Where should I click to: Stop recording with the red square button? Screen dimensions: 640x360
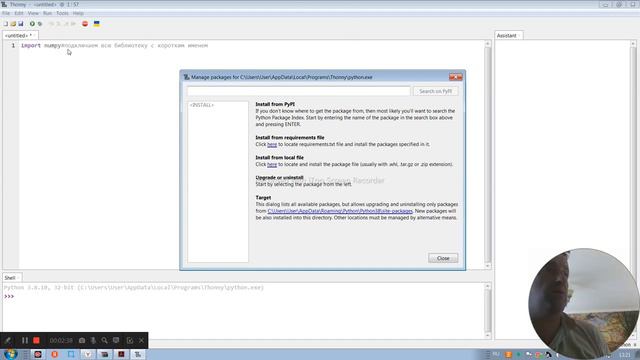36,340
